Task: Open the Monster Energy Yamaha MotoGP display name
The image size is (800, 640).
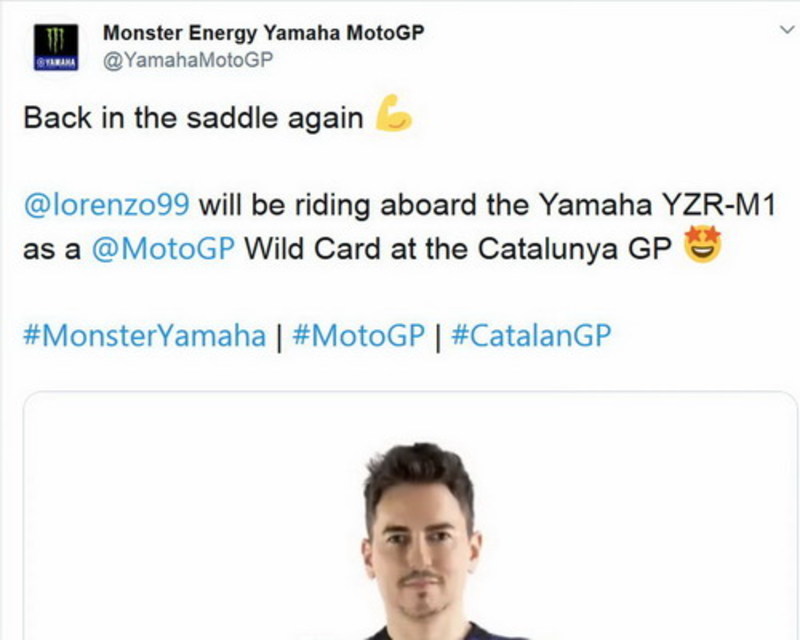Action: 263,33
